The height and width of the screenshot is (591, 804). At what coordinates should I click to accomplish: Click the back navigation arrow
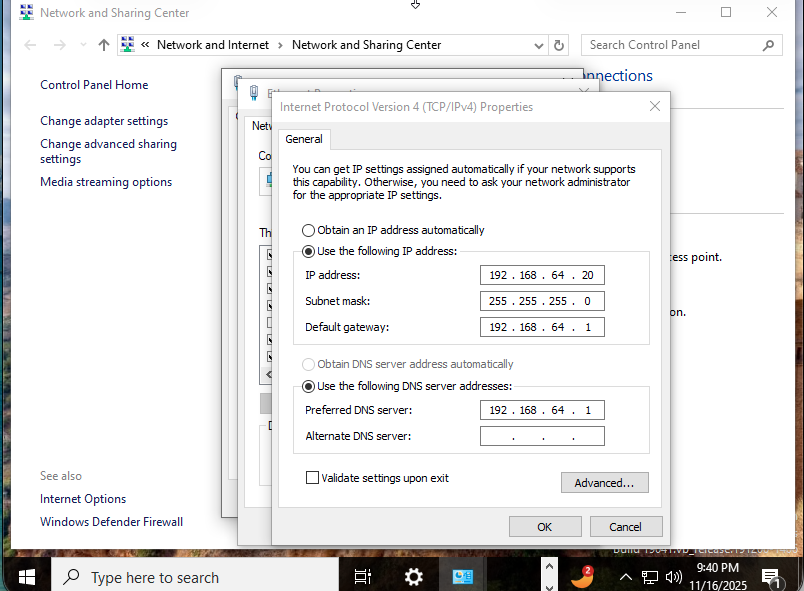[30, 44]
